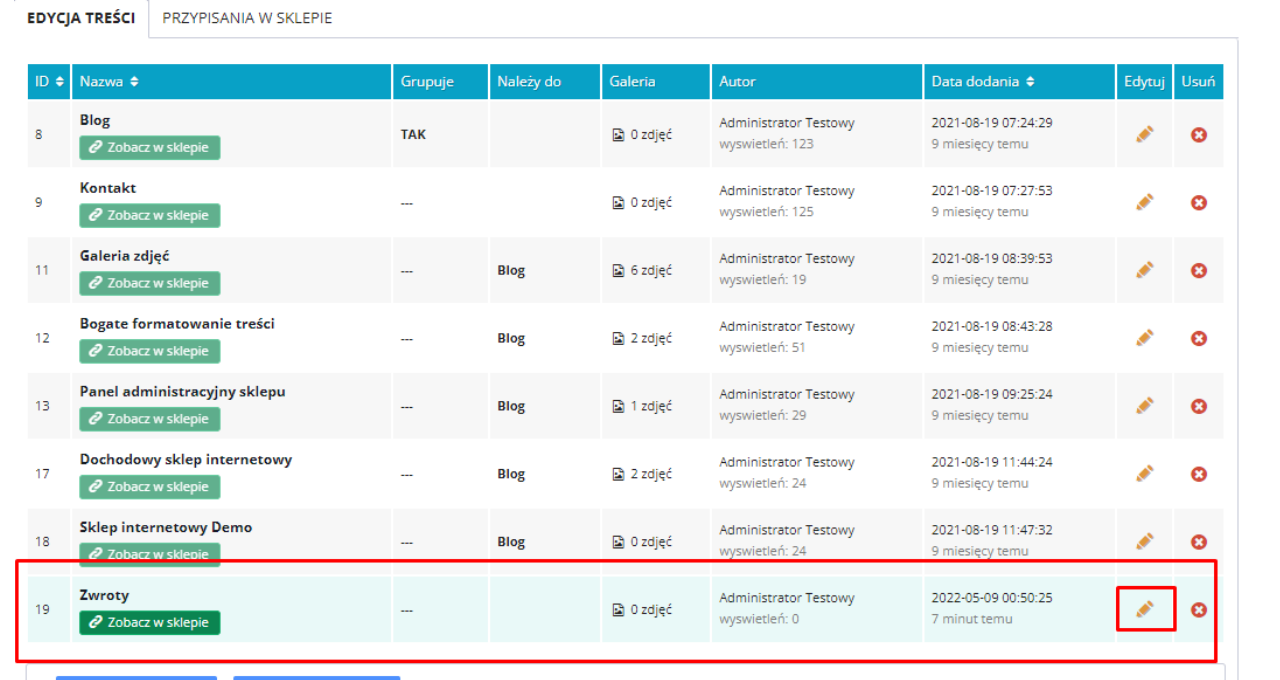Switch to the Edycja treści tab
The width and height of the screenshot is (1280, 680).
(x=81, y=18)
